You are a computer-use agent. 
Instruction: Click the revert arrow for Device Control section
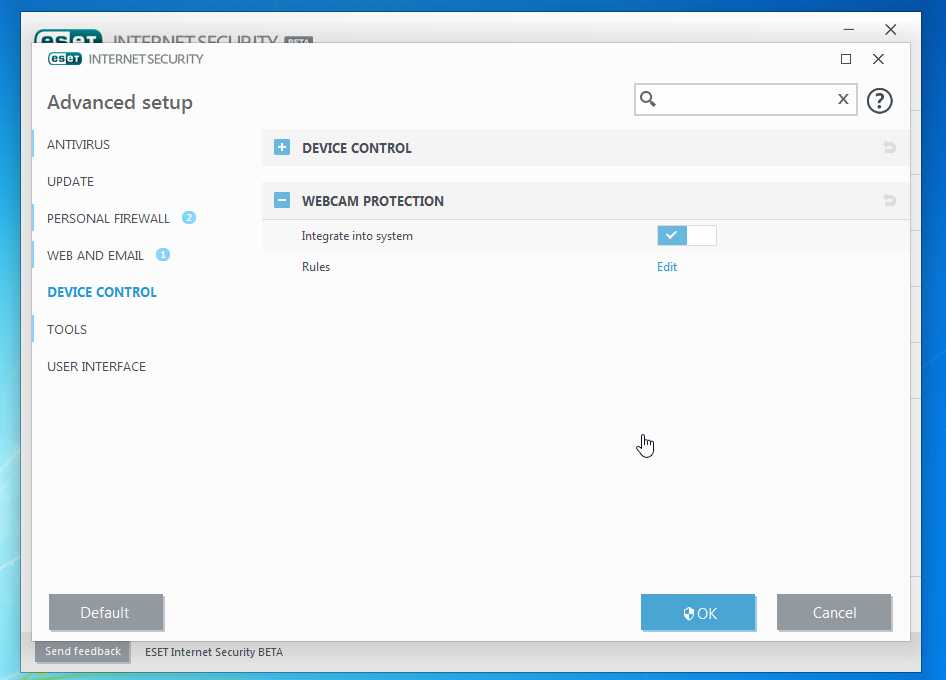click(889, 148)
